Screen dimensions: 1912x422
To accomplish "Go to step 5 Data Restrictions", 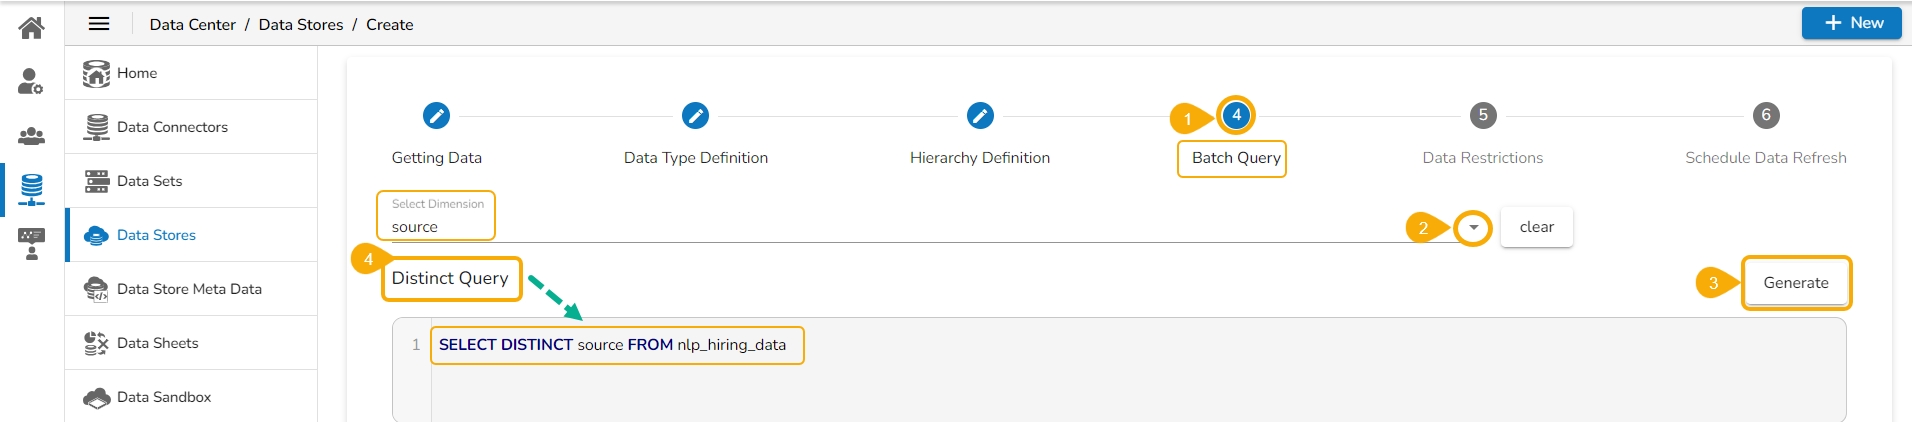I will click(x=1483, y=116).
